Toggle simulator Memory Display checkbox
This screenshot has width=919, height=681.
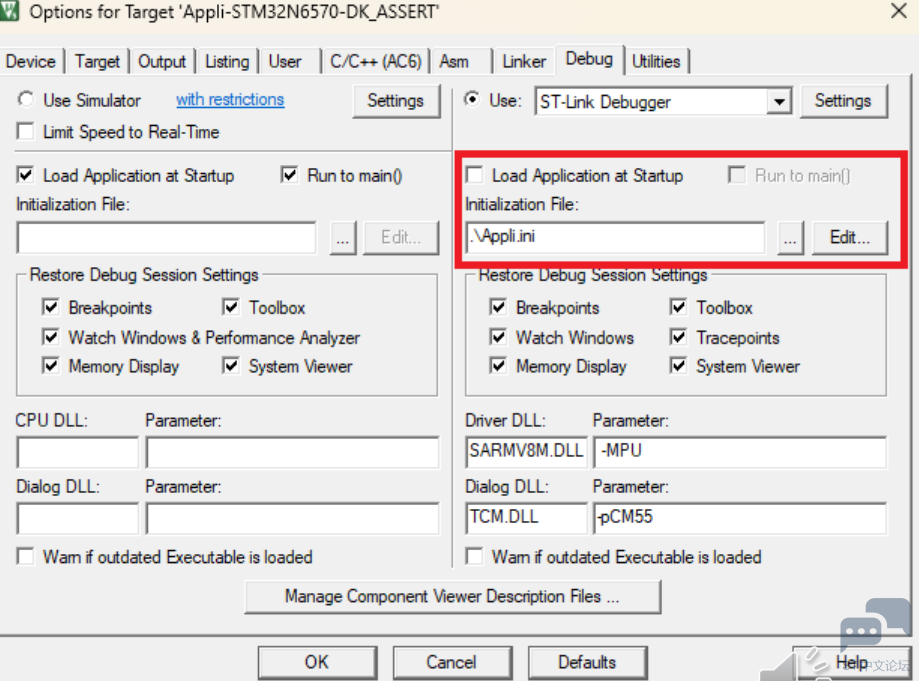[51, 366]
